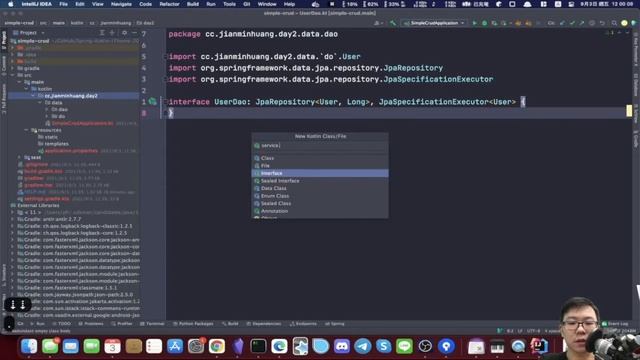Open the Problems tool window tab
The height and width of the screenshot is (360, 640).
pyautogui.click(x=91, y=324)
